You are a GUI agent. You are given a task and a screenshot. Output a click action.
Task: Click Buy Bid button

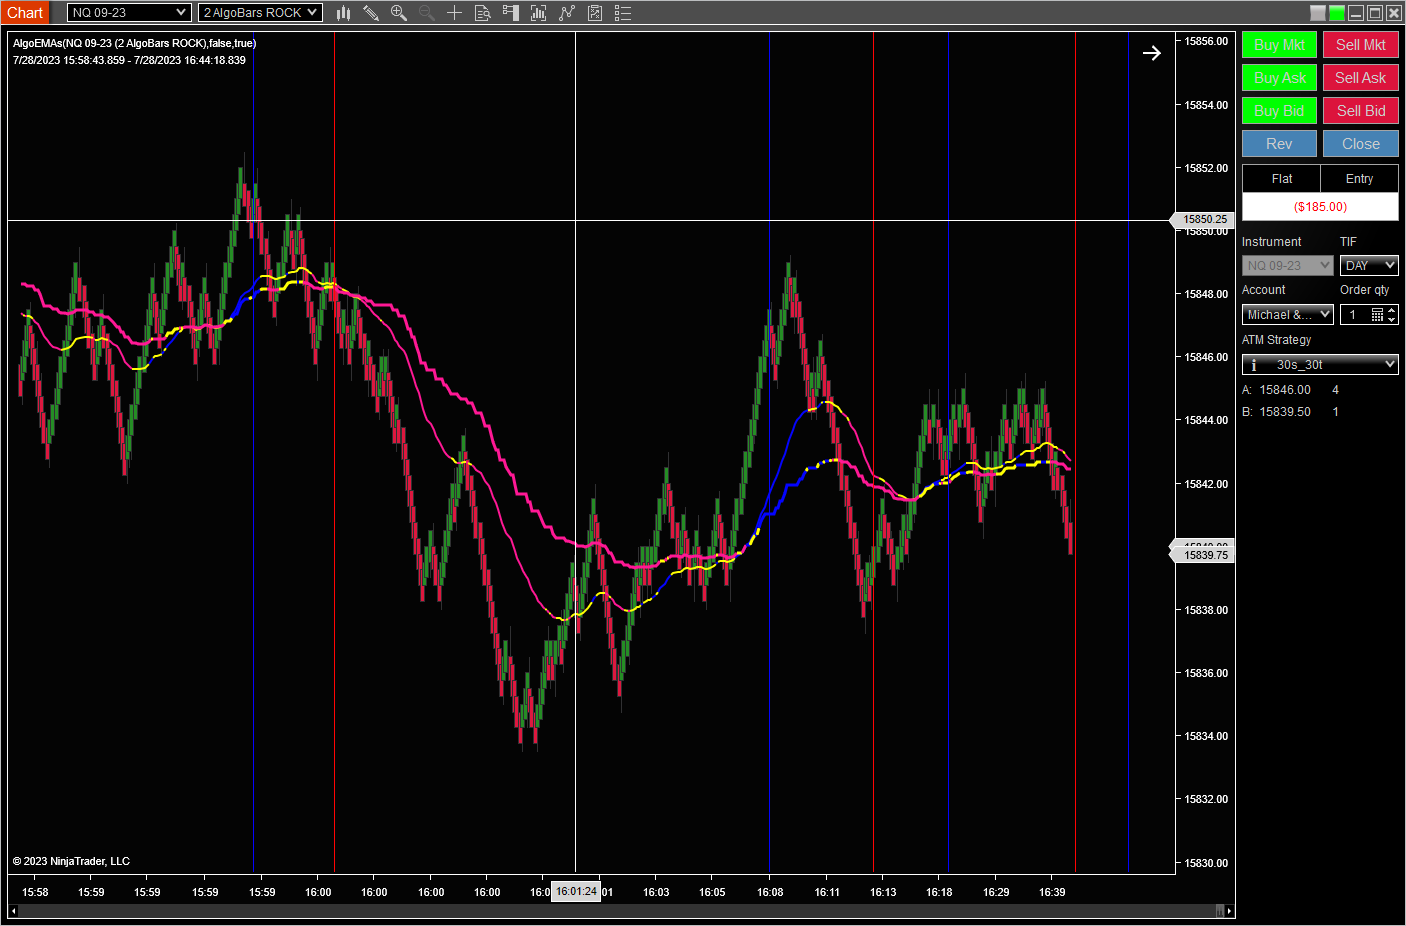1279,111
